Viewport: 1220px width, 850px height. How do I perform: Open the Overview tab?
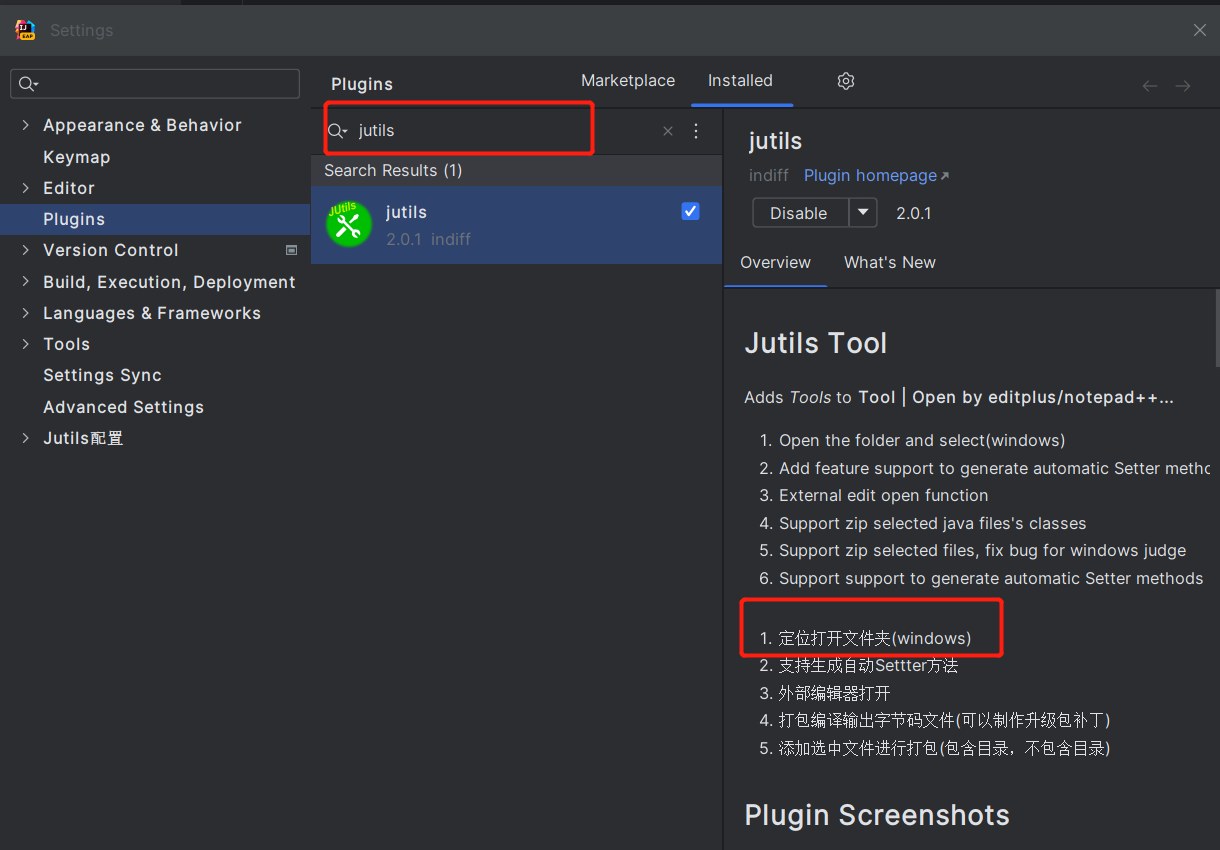(x=775, y=263)
